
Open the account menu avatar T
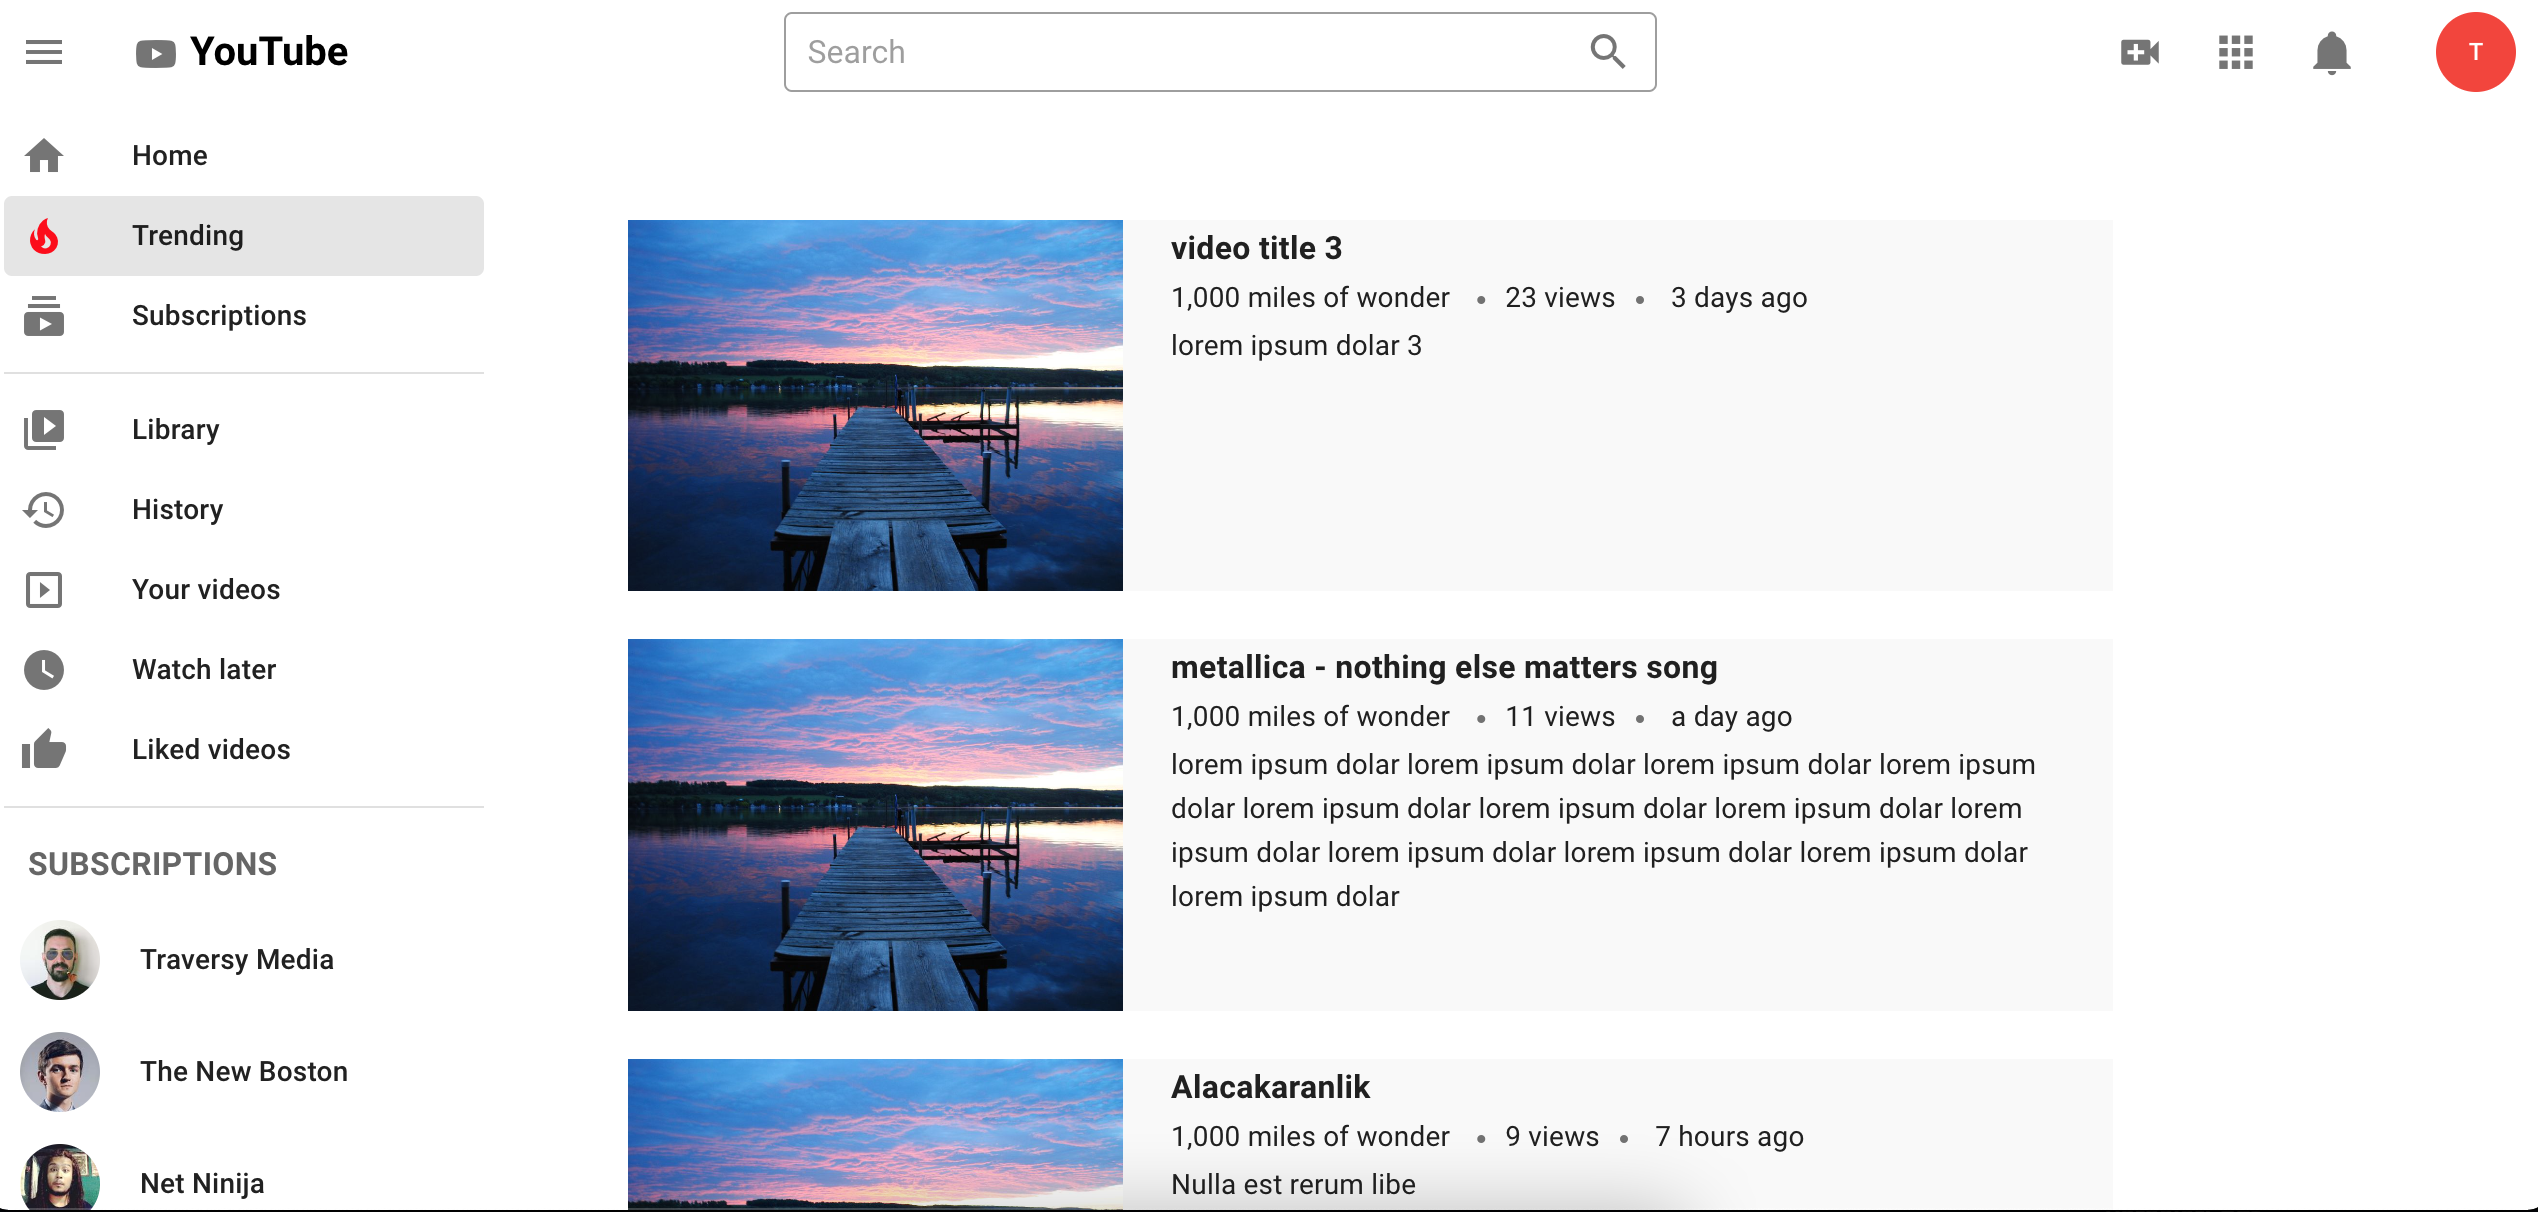(2475, 52)
